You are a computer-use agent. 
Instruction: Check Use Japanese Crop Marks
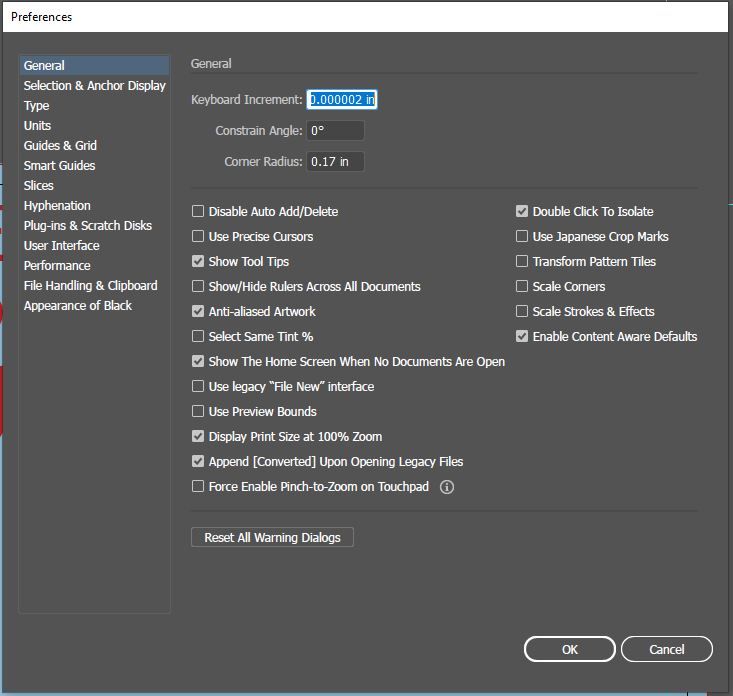(522, 237)
